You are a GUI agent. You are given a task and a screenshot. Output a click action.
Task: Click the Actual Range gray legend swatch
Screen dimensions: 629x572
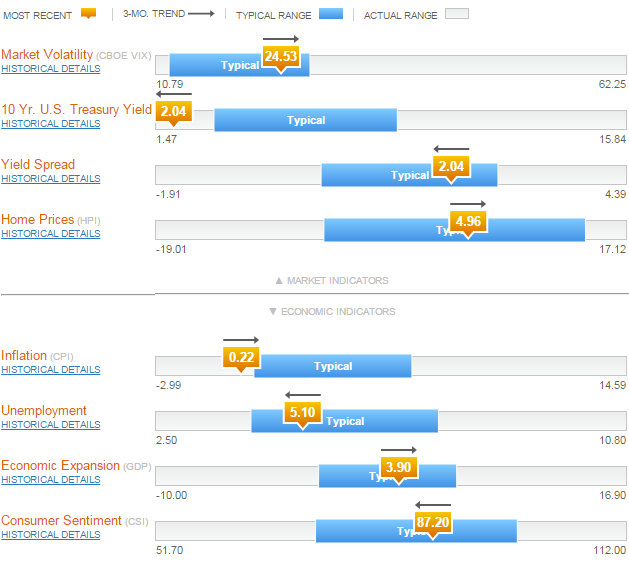(457, 15)
